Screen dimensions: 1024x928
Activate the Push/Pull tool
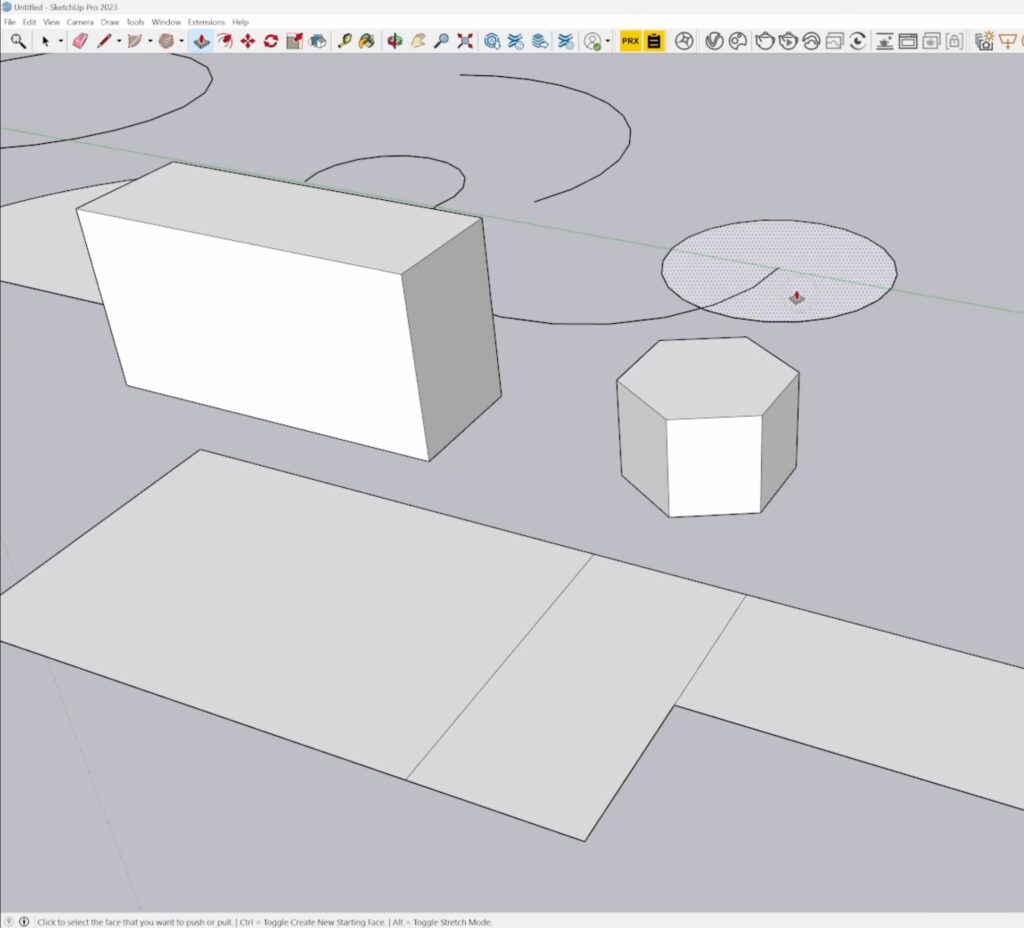201,41
